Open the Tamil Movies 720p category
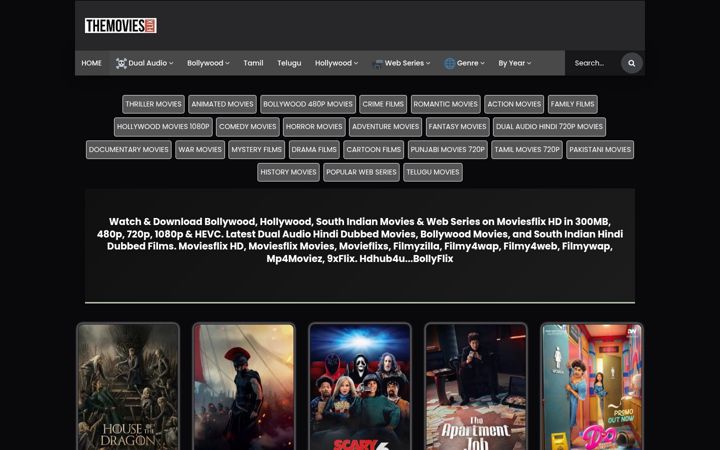Image resolution: width=720 pixels, height=450 pixels. [x=527, y=150]
